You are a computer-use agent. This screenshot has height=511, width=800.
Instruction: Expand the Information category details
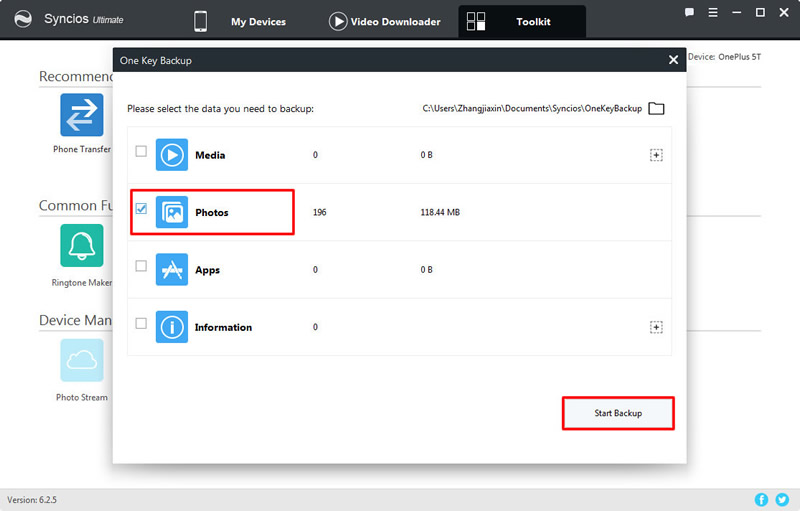pyautogui.click(x=656, y=327)
